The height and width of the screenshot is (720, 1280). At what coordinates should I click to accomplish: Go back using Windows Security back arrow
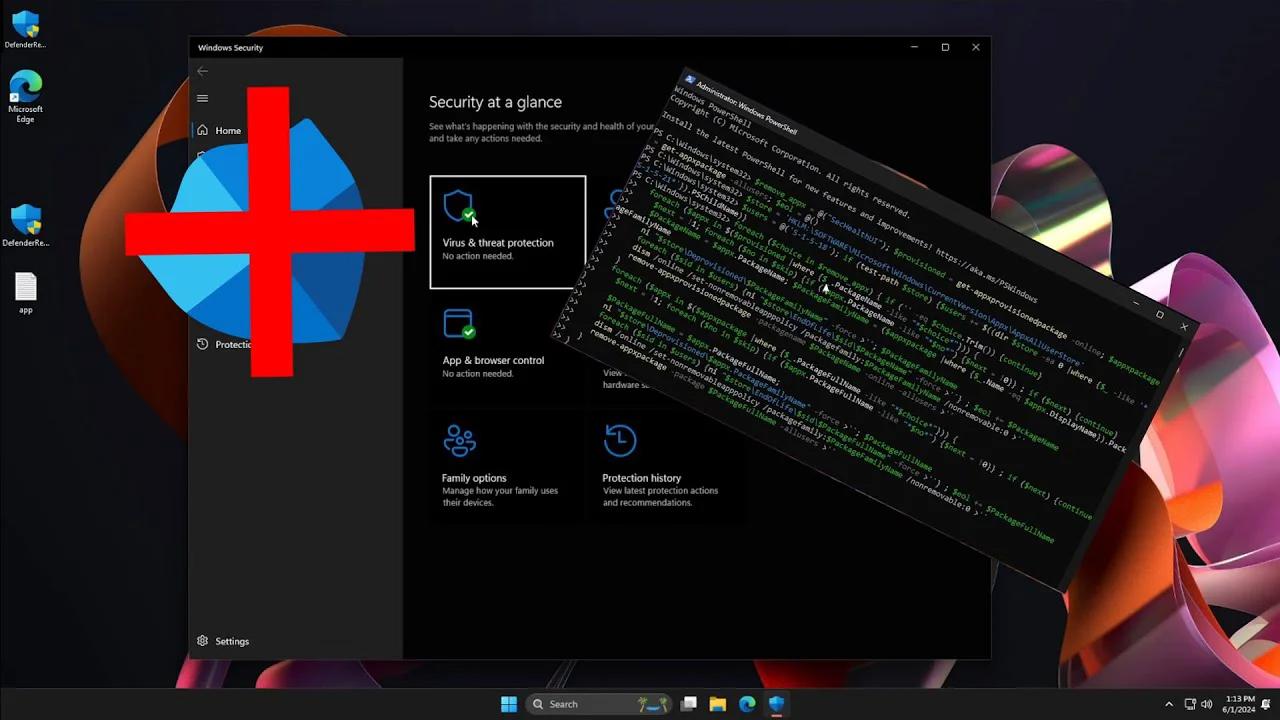coord(203,71)
